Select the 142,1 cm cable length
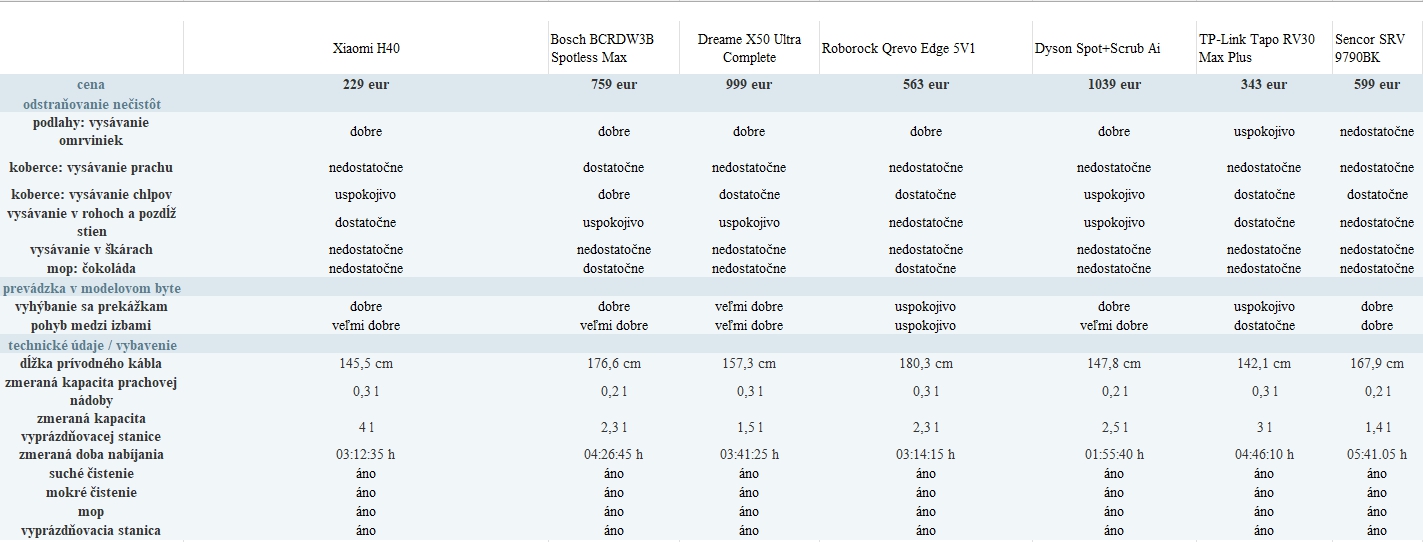This screenshot has height=542, width=1423. [1264, 363]
